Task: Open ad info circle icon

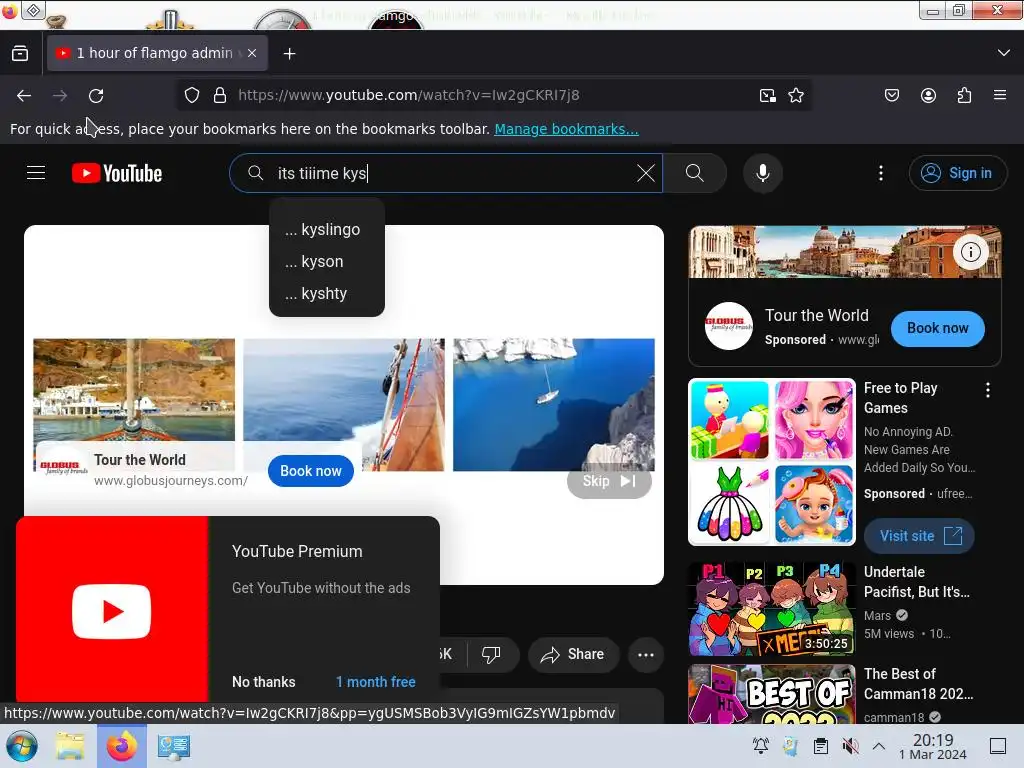Action: click(970, 252)
